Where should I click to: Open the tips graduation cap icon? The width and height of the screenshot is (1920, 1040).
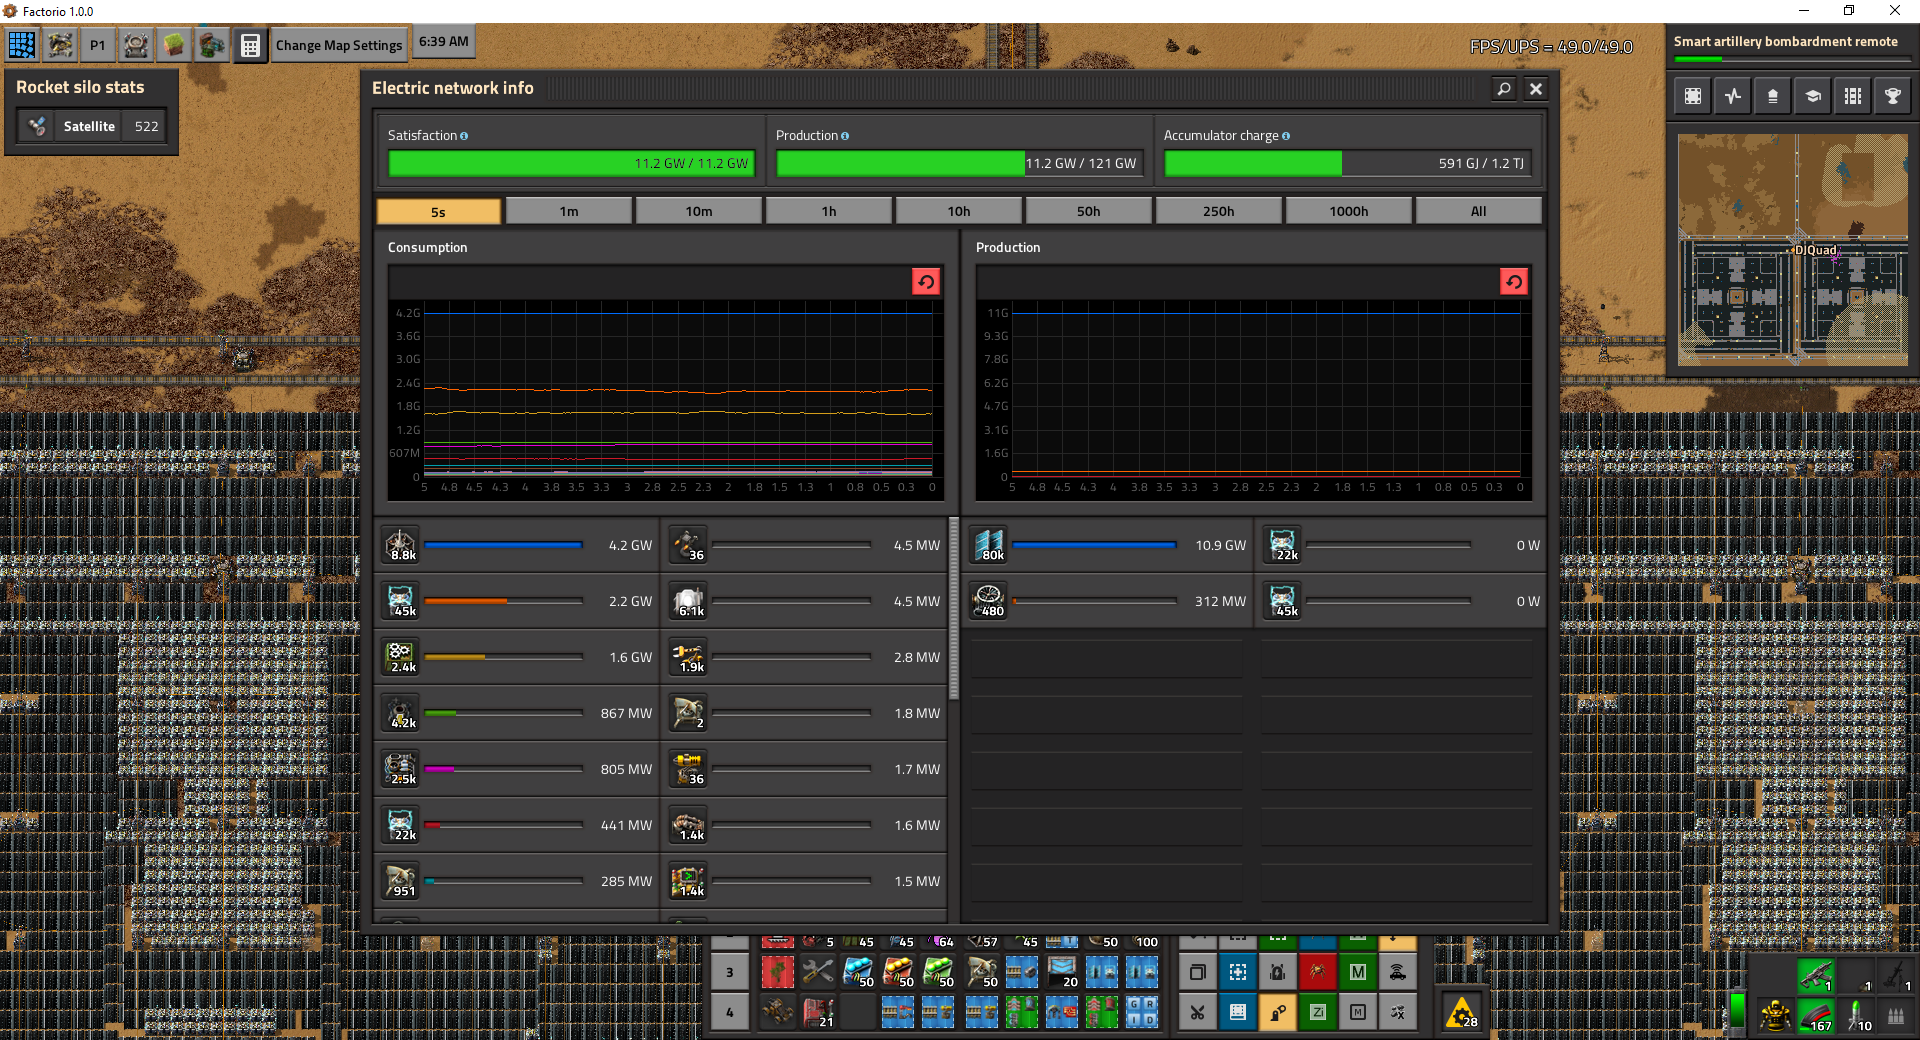[1813, 96]
